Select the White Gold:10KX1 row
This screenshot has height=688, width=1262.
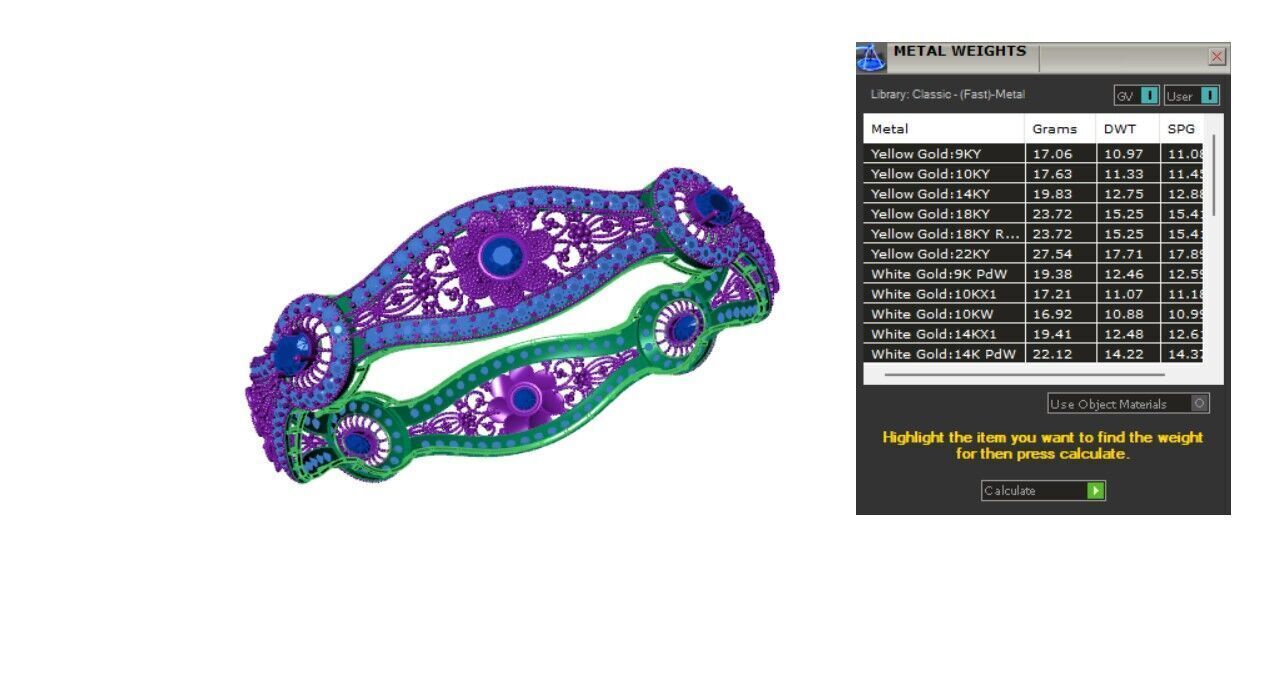(1033, 294)
